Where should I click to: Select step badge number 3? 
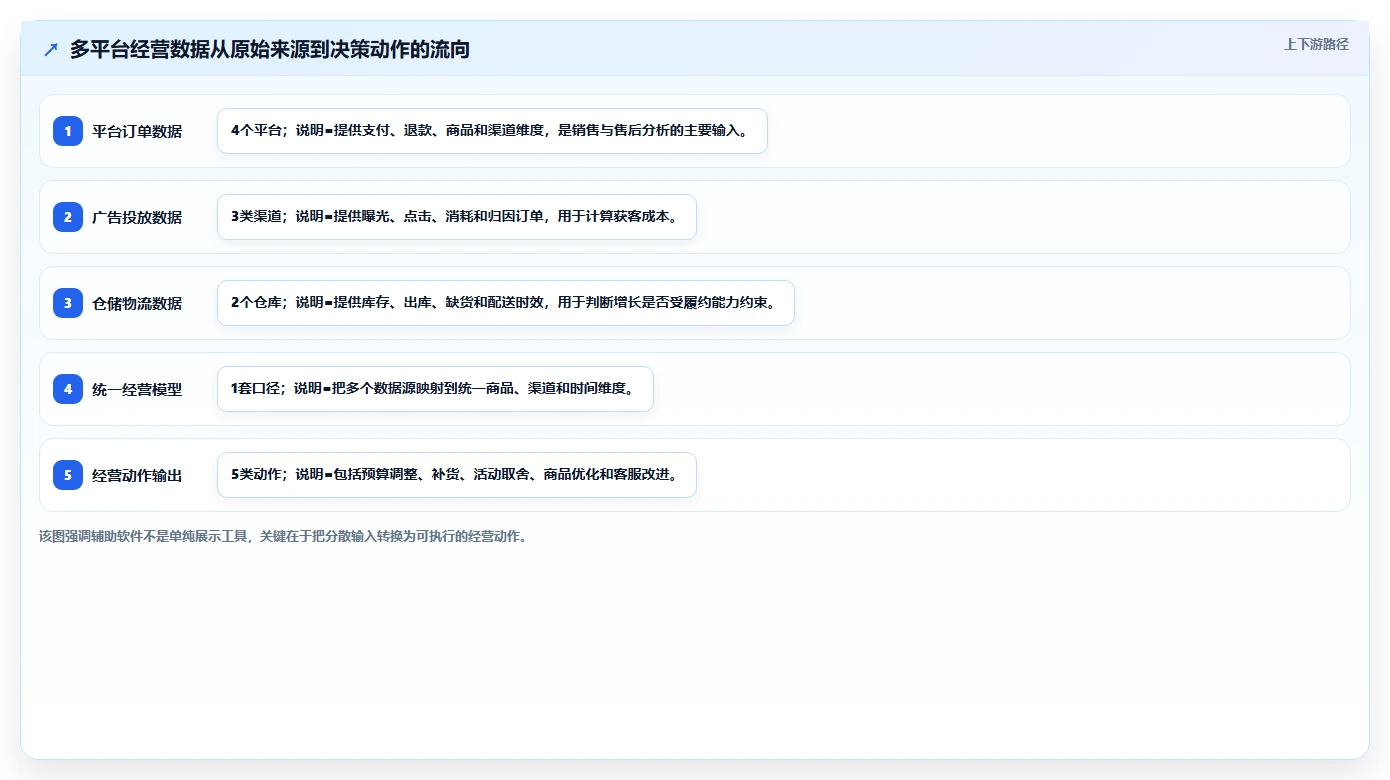[x=68, y=303]
